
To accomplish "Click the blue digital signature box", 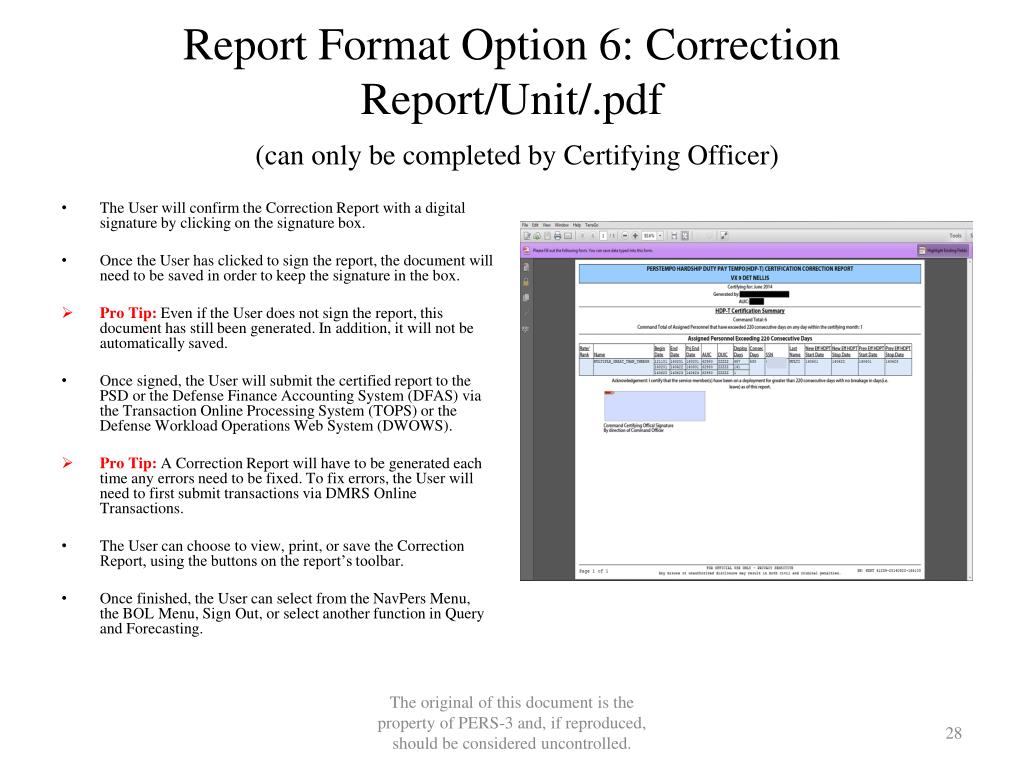I will [x=654, y=406].
